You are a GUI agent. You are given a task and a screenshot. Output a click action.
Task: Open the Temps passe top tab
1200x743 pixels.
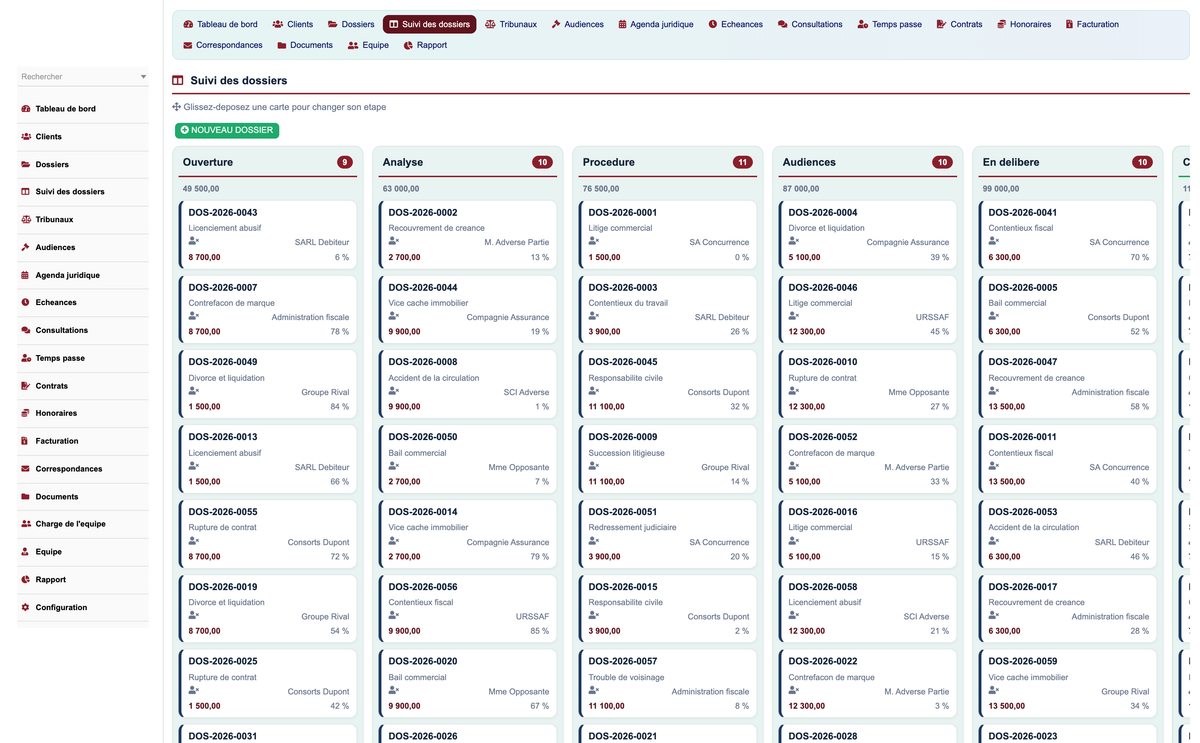890,24
